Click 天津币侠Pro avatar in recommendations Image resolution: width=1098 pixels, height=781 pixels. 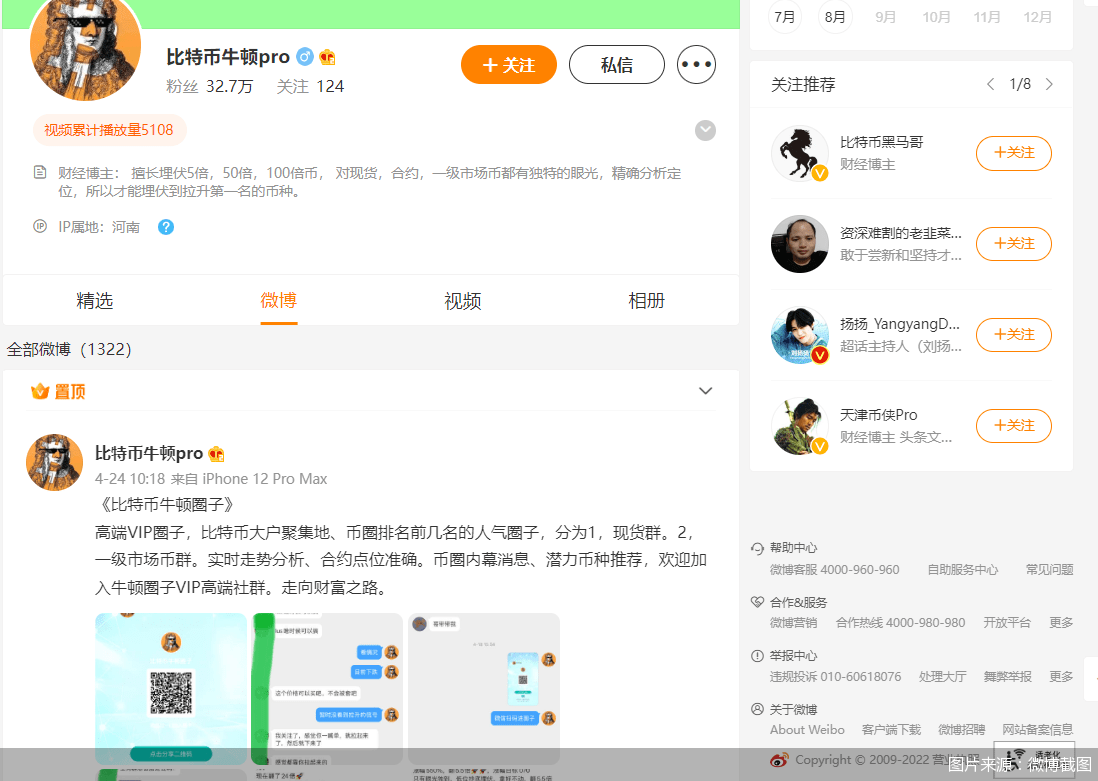point(799,426)
